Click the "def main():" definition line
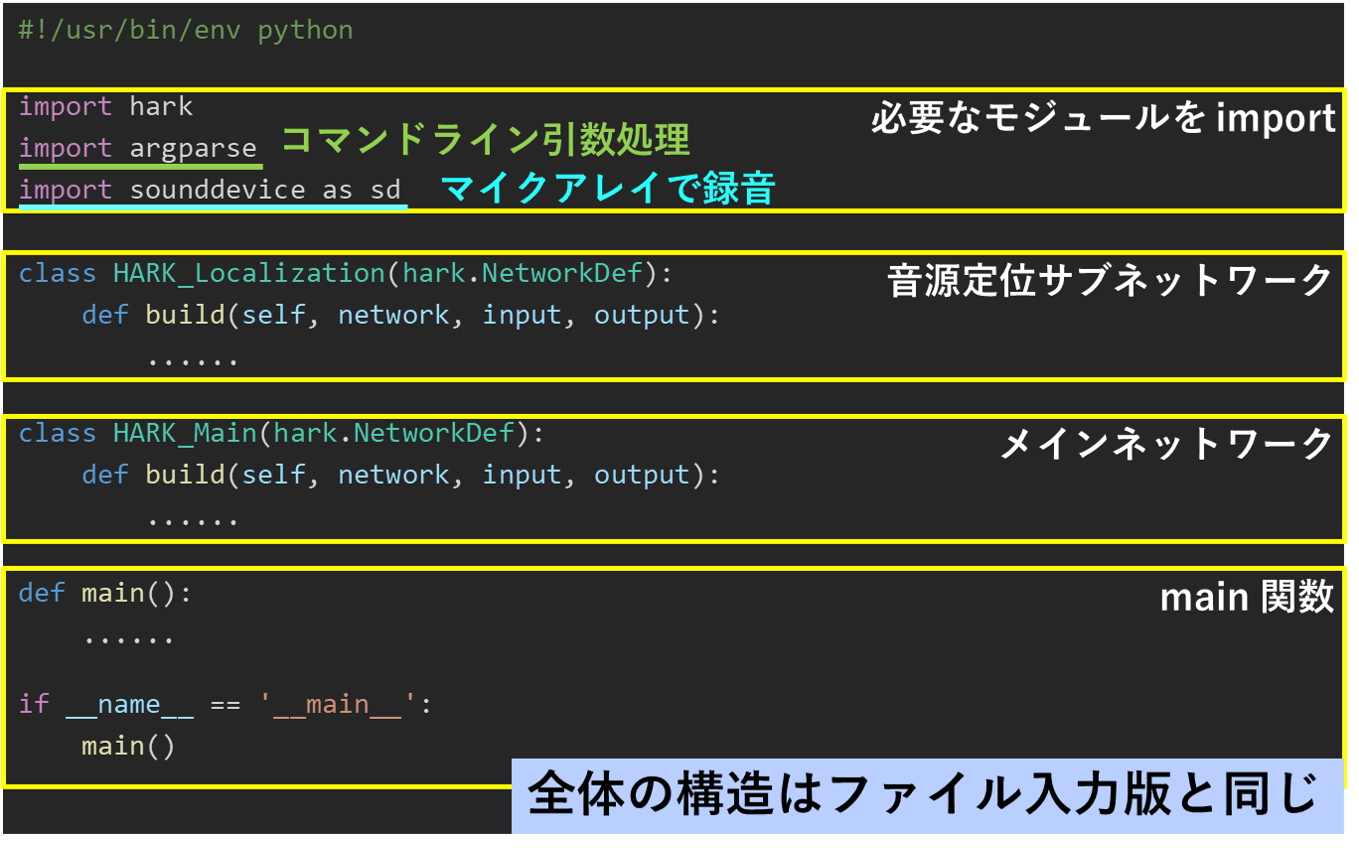 pos(104,593)
